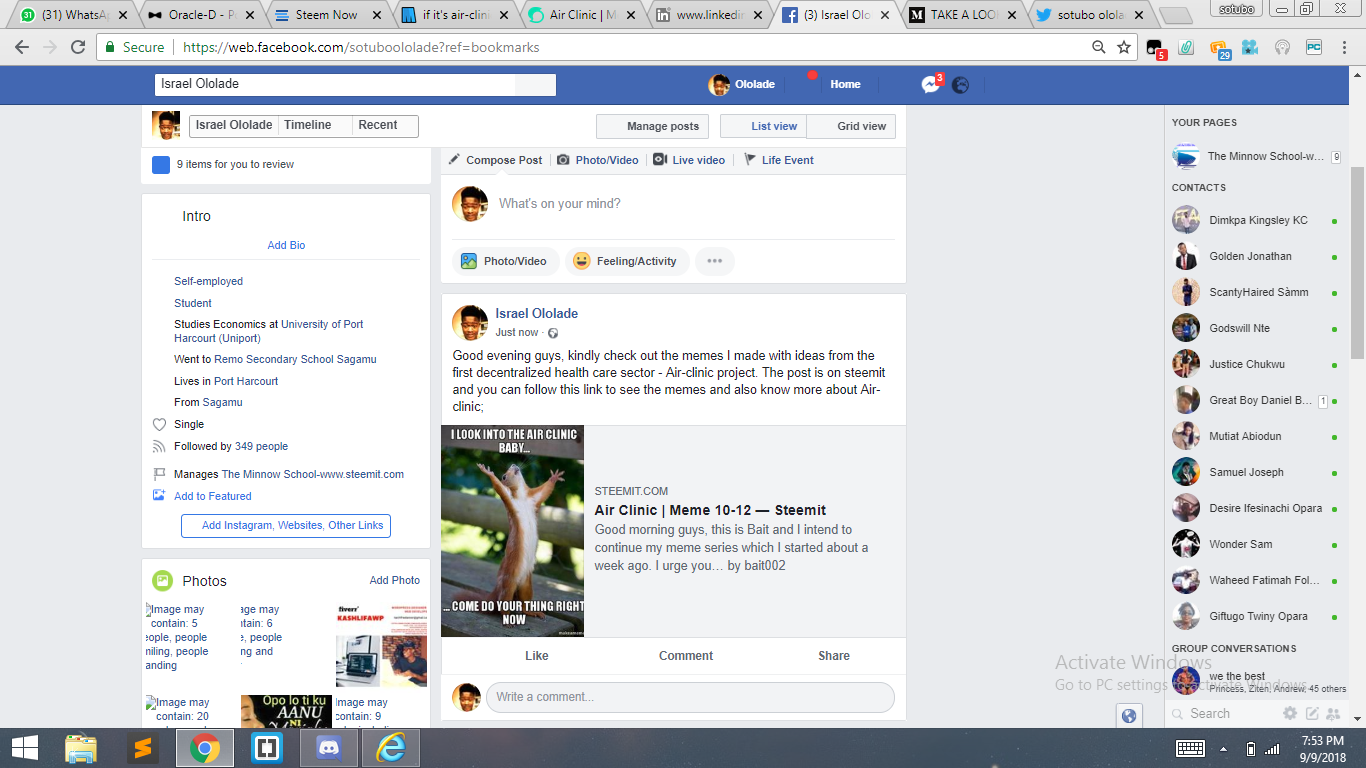1366x768 pixels.
Task: Switch to List view
Action: pyautogui.click(x=763, y=126)
